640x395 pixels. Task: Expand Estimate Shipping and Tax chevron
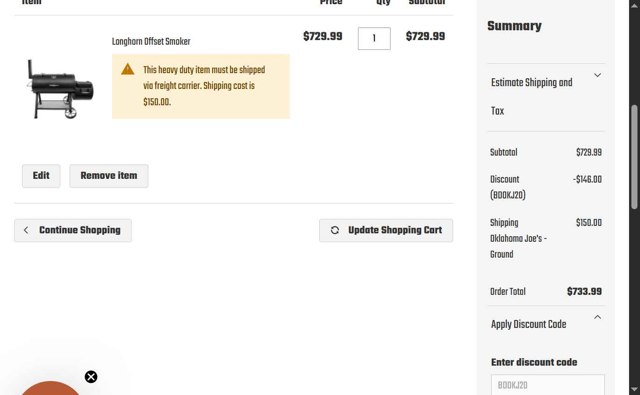[x=597, y=75]
